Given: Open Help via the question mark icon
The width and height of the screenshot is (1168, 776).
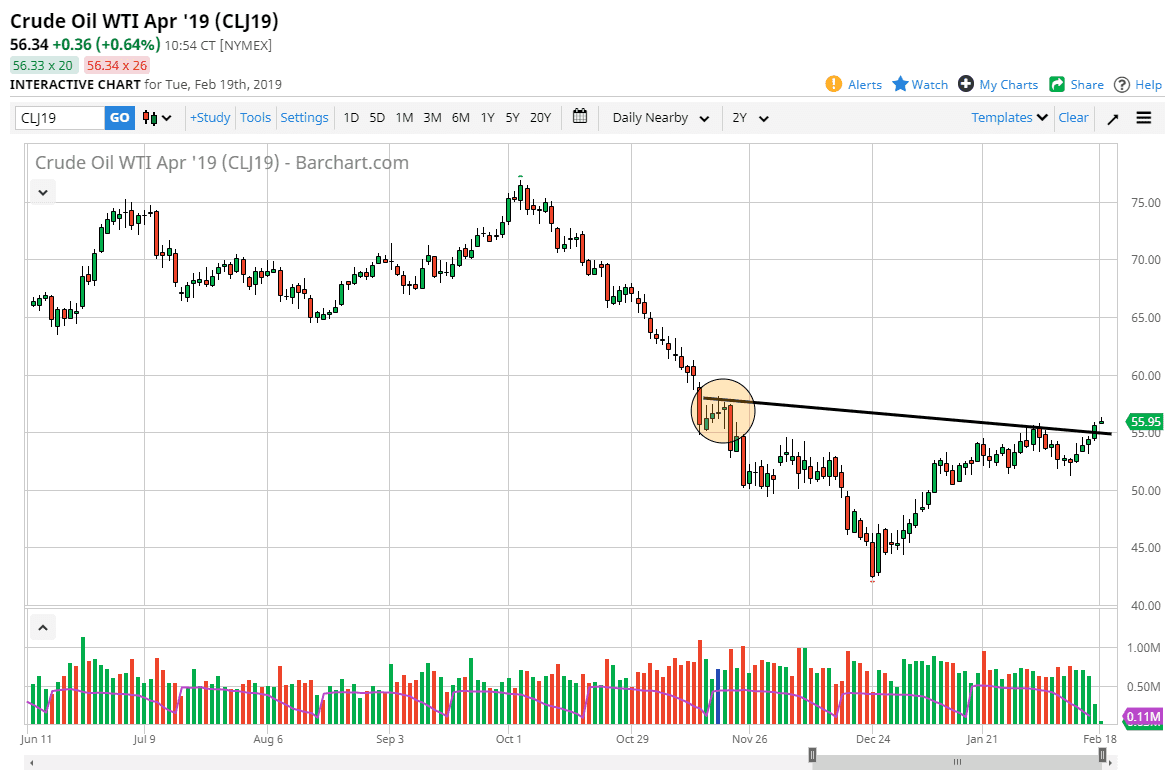Looking at the screenshot, I should coord(1124,84).
